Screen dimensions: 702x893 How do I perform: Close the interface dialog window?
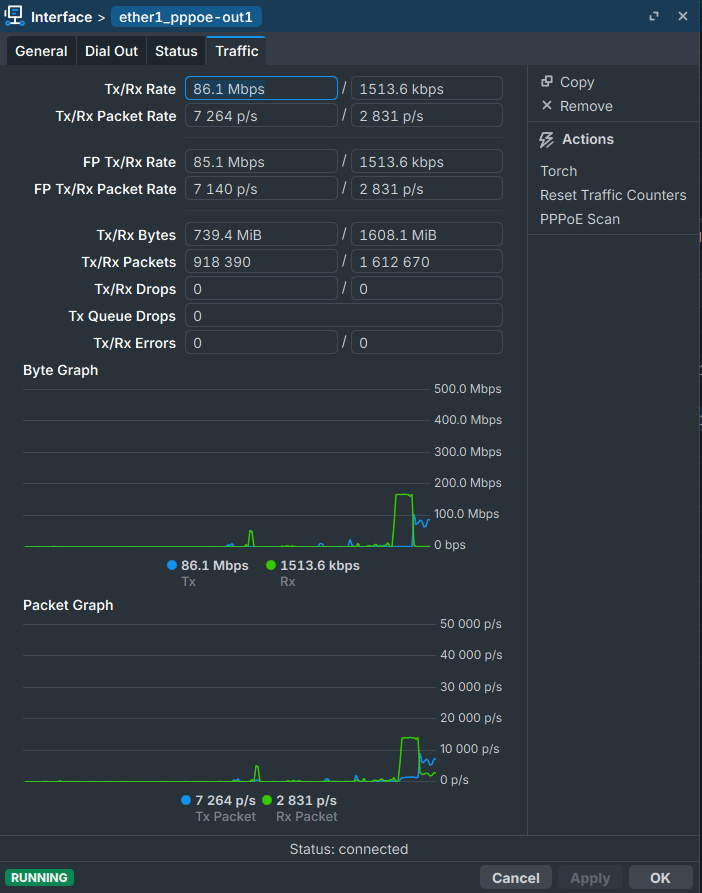pyautogui.click(x=683, y=17)
